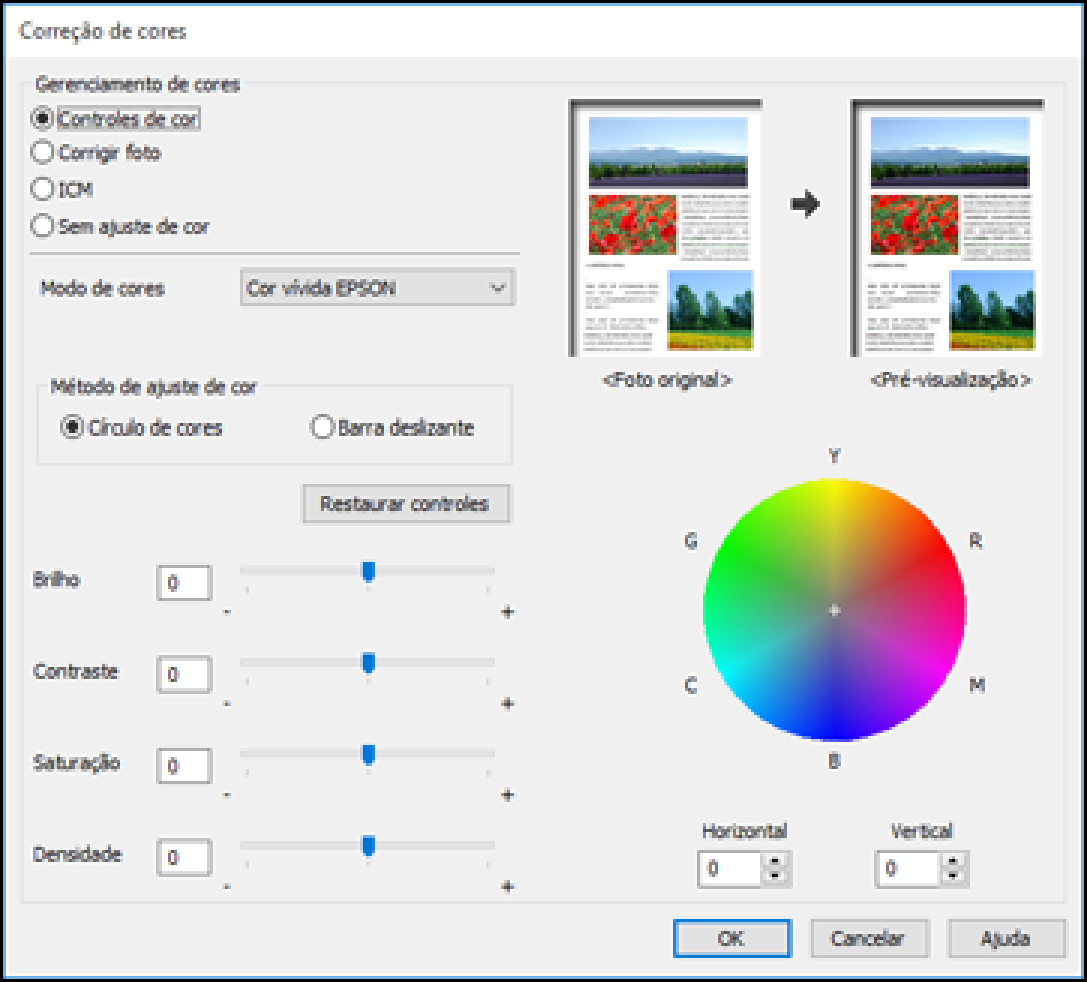The height and width of the screenshot is (982, 1087).
Task: Click the Pré-visualização preview thumbnail
Action: pyautogui.click(x=948, y=229)
